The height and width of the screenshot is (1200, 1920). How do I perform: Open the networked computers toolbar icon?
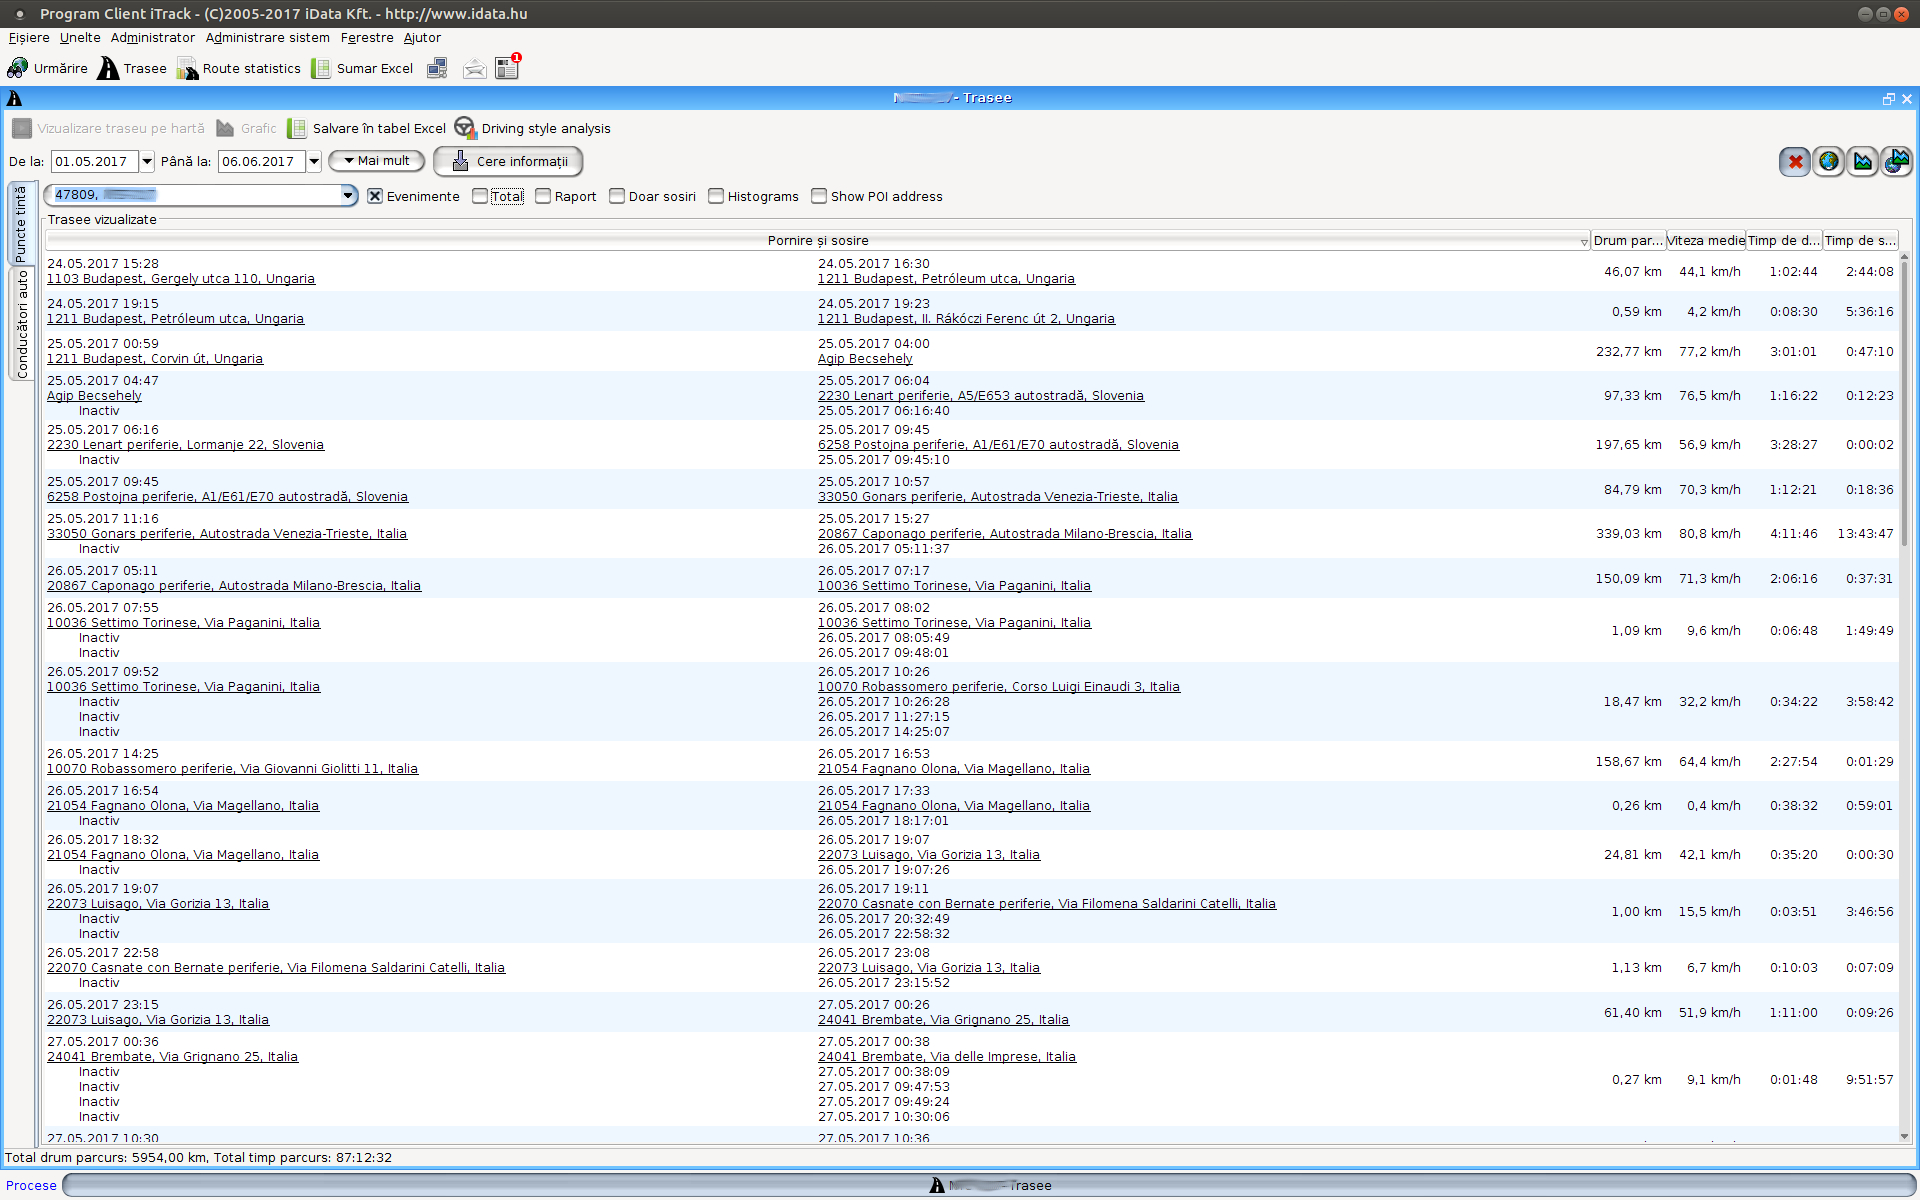point(437,68)
